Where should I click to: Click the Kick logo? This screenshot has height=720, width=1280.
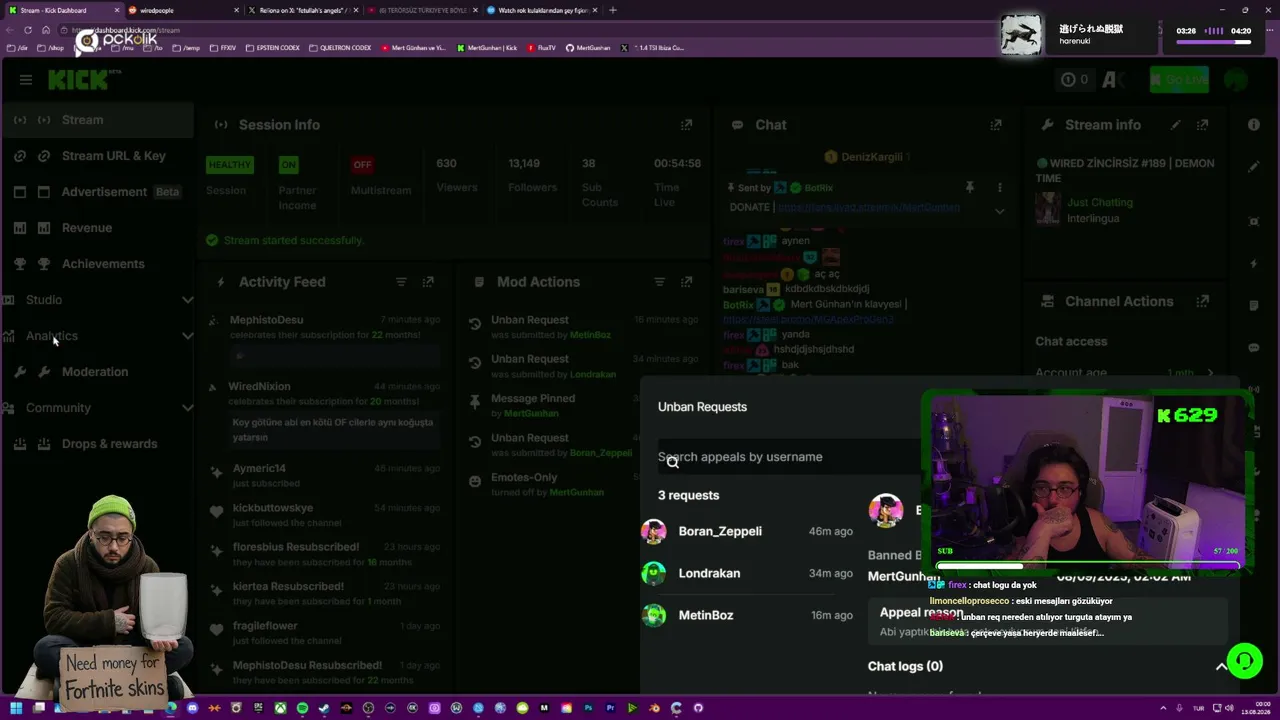tap(78, 80)
